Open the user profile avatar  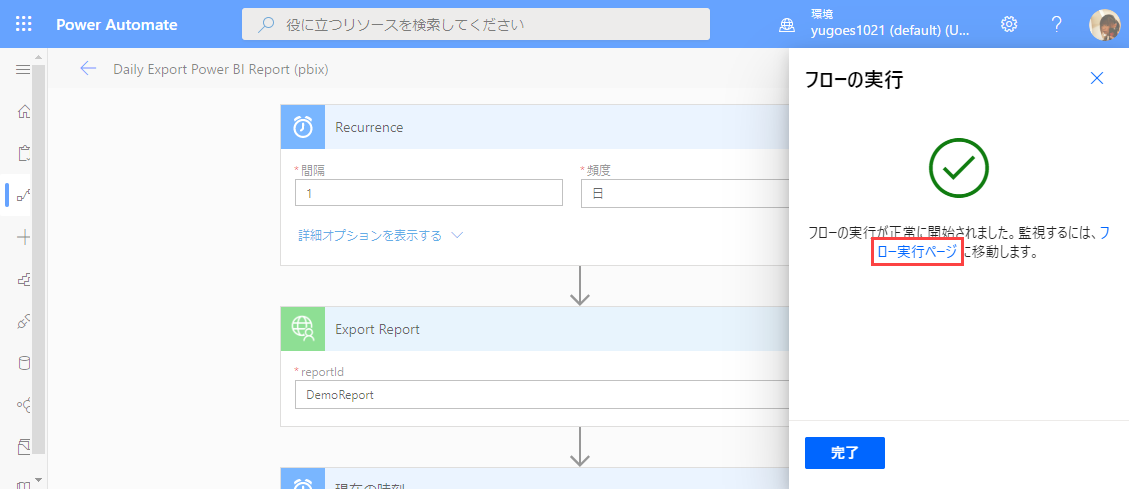tap(1104, 24)
